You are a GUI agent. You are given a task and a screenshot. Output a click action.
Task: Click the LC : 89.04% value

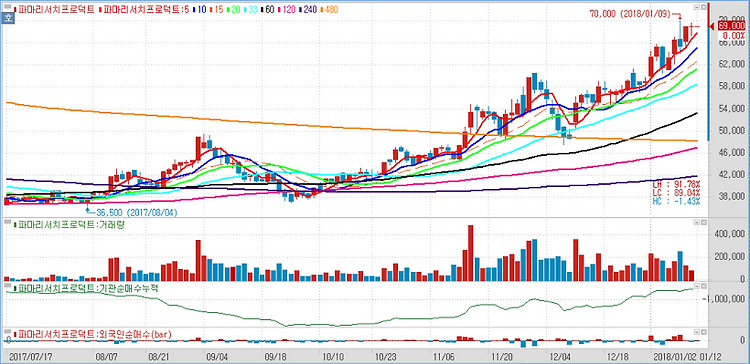(676, 192)
